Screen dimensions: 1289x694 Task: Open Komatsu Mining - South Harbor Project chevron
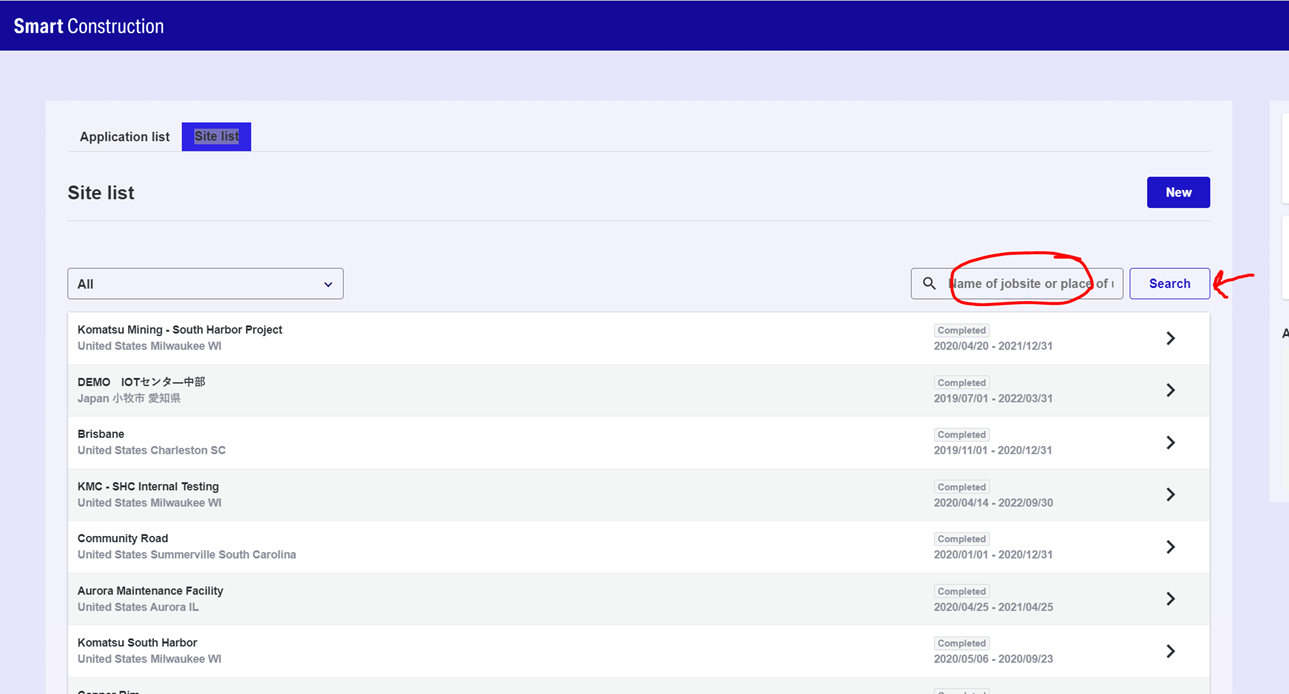[x=1170, y=338]
